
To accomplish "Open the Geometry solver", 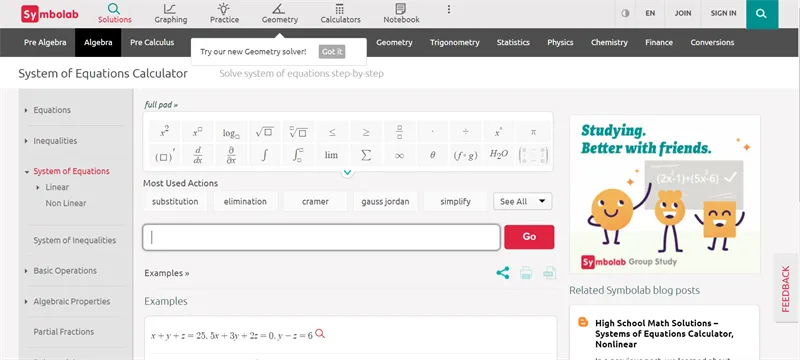I will click(280, 14).
